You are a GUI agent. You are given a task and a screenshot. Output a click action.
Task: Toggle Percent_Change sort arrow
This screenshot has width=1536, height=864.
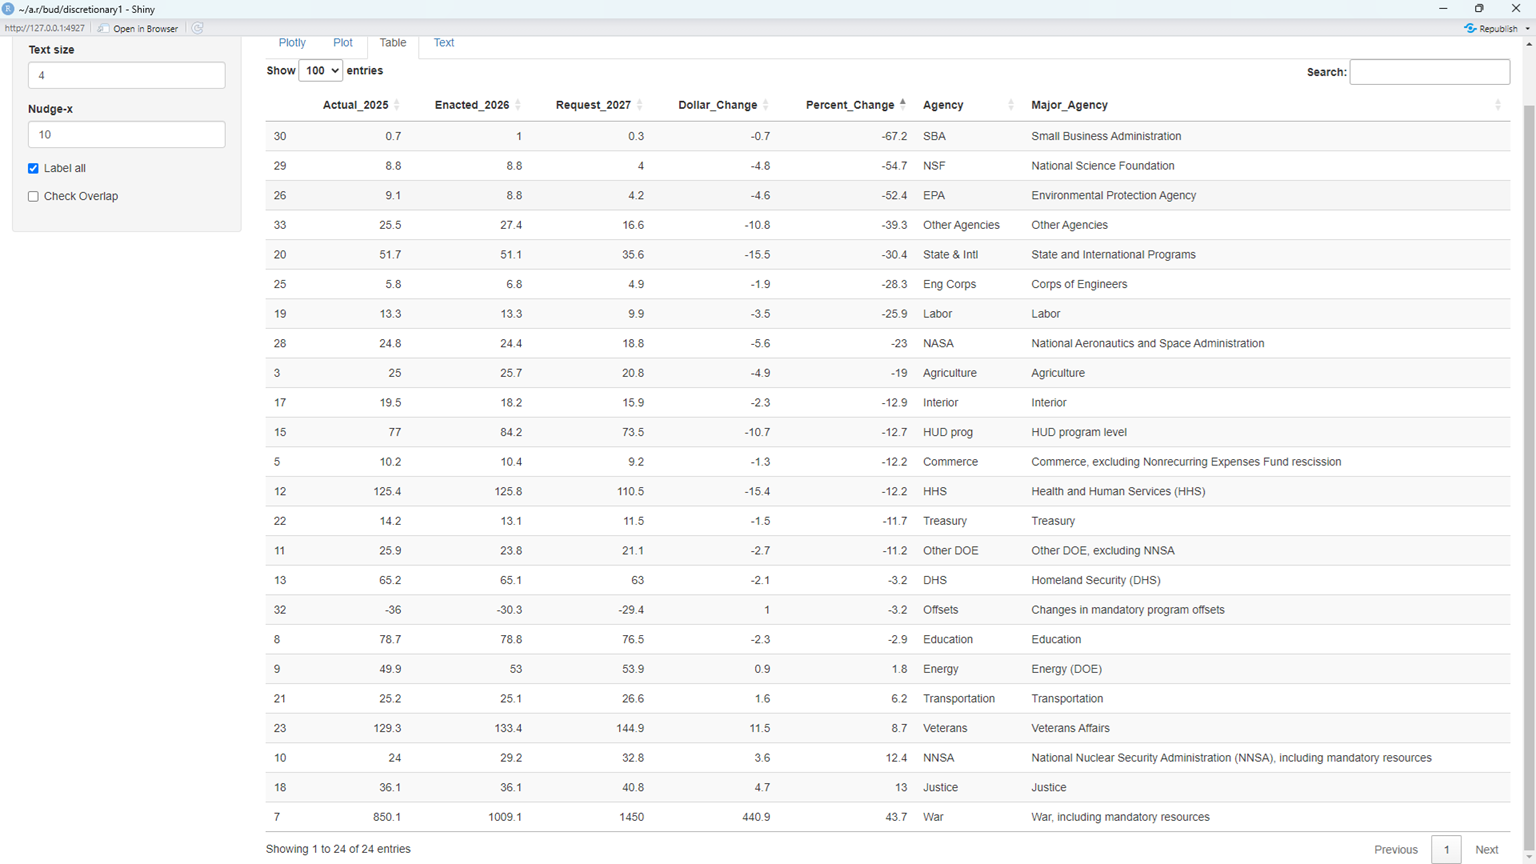click(903, 104)
